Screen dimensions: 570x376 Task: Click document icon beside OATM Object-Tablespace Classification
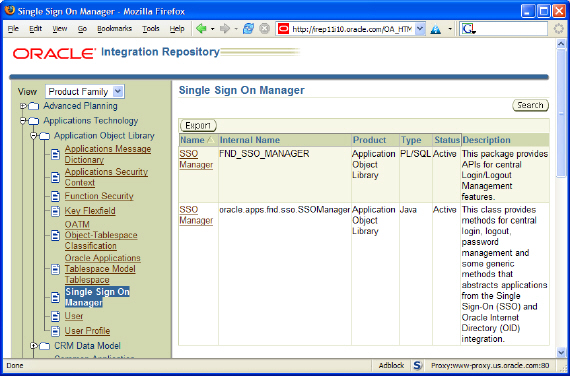tap(55, 235)
